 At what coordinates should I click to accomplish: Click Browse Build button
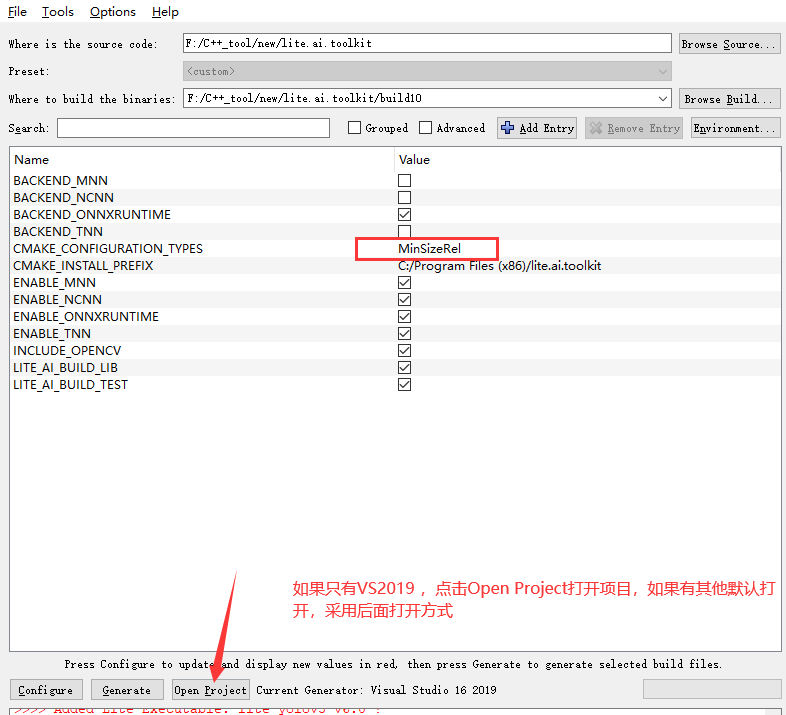pyautogui.click(x=729, y=99)
